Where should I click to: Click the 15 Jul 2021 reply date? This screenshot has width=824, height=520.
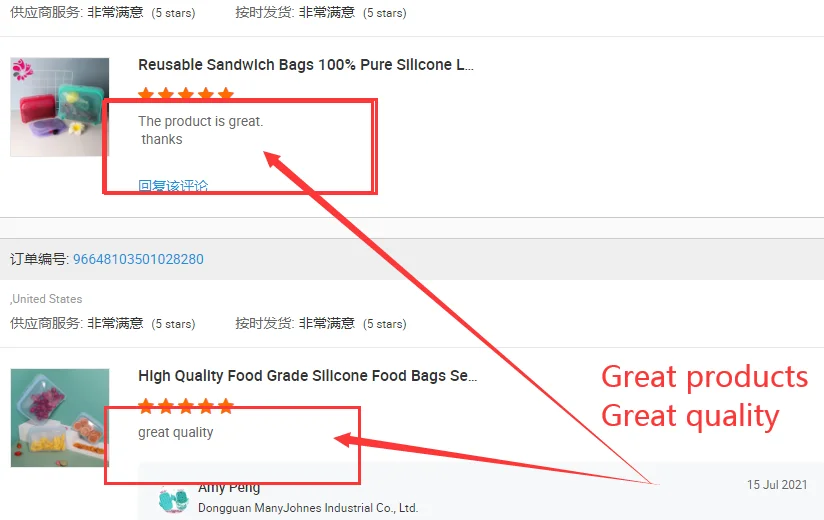coord(777,484)
